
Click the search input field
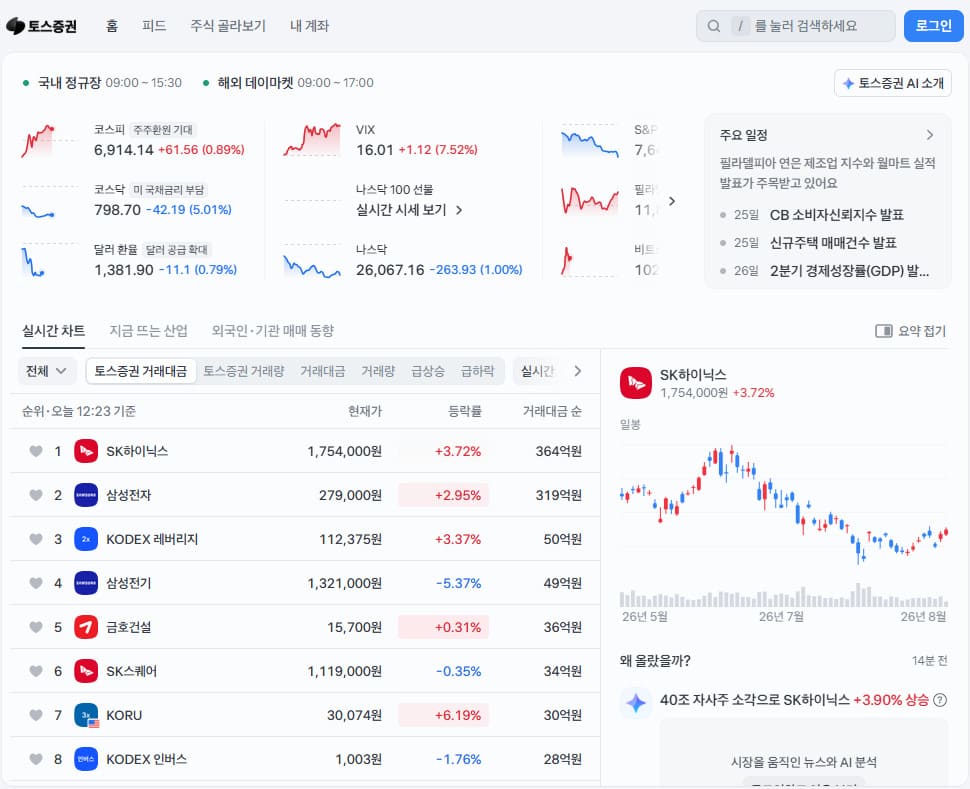(796, 26)
